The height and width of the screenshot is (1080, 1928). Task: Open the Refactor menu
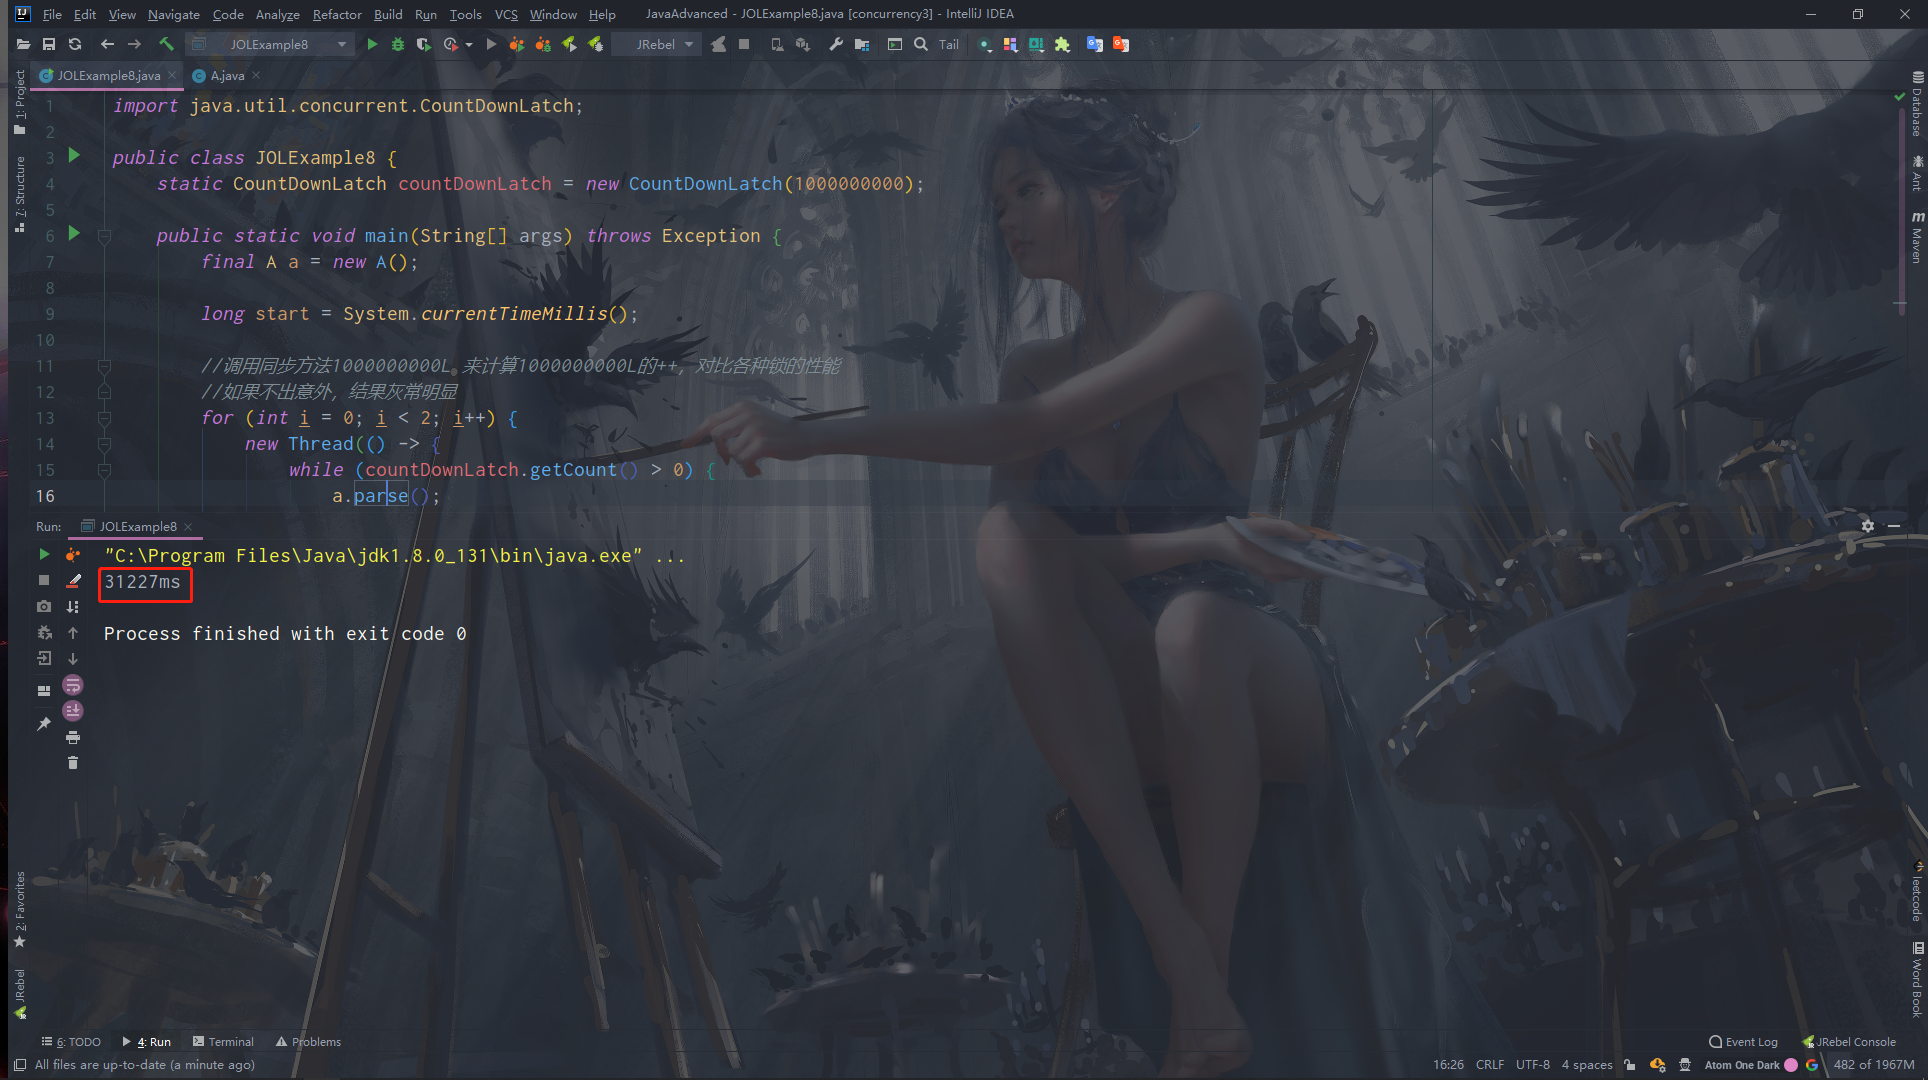pos(337,14)
